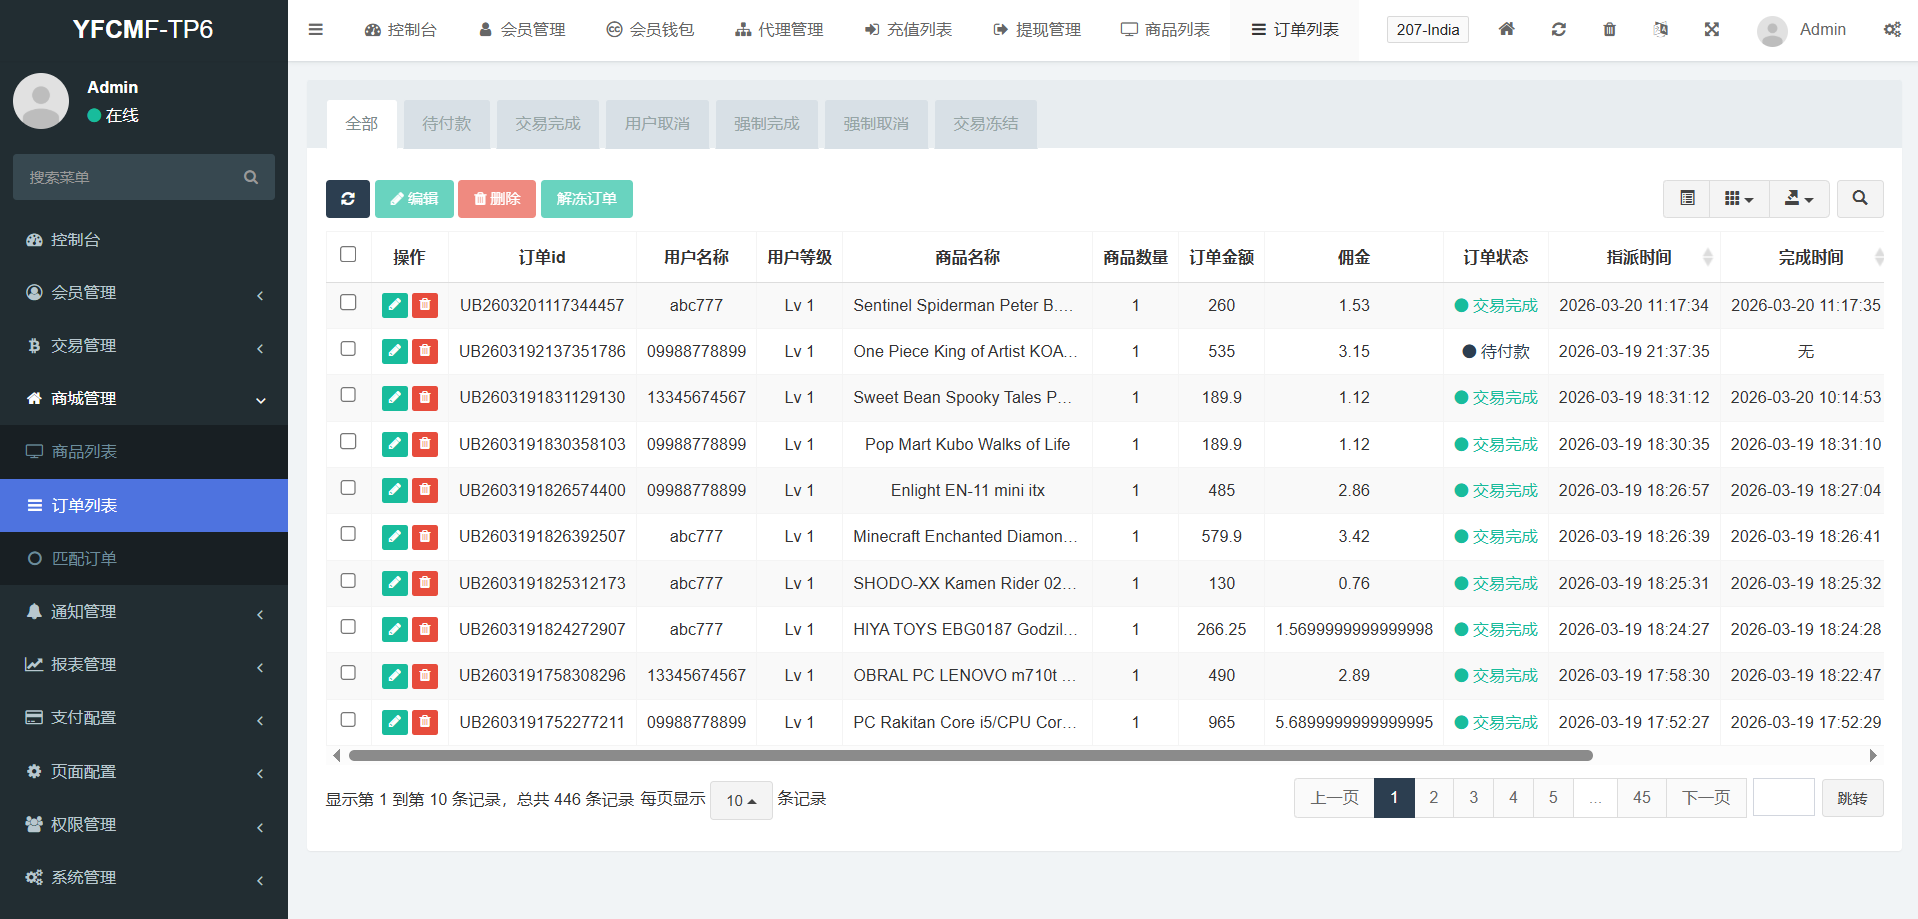The width and height of the screenshot is (1918, 919).
Task: Toggle the select-all checkbox in table header
Action: 348,255
